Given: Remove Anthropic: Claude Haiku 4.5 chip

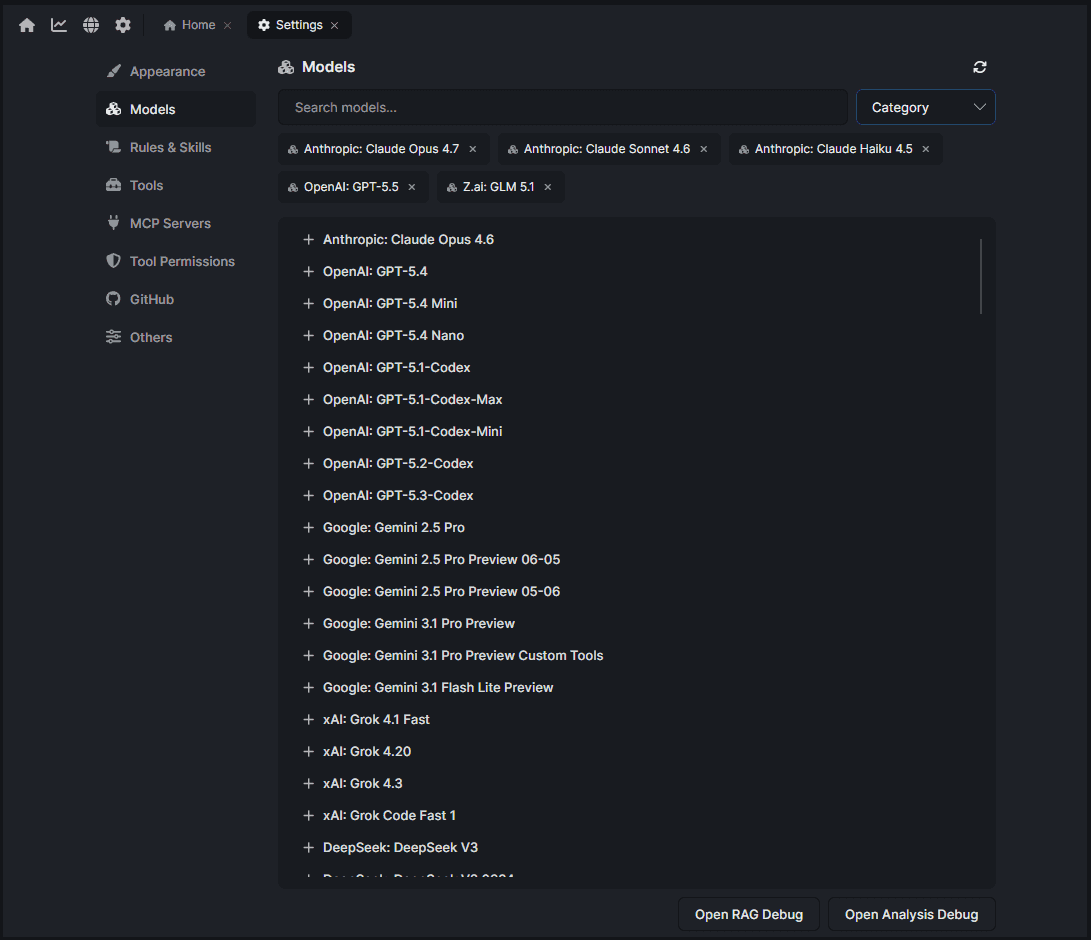Looking at the screenshot, I should click(x=926, y=149).
